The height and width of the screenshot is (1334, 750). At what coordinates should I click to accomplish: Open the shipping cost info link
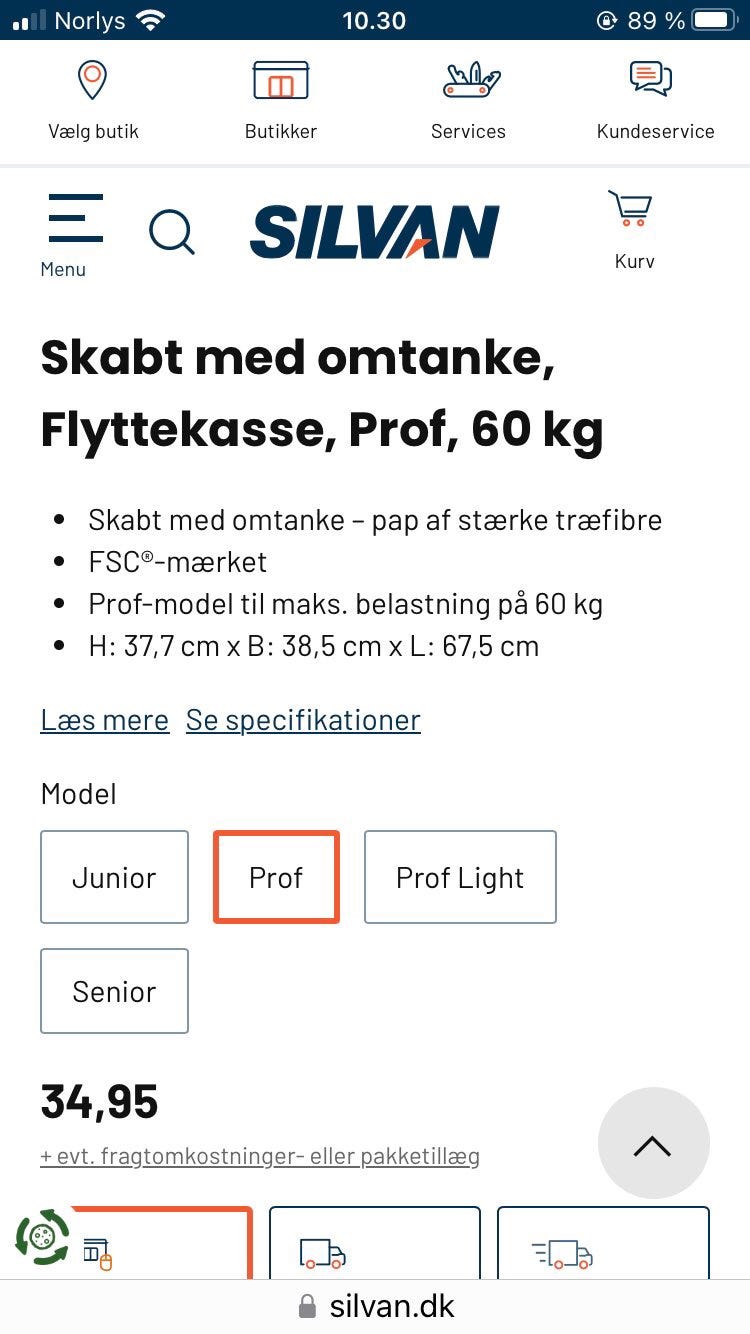pos(260,1156)
